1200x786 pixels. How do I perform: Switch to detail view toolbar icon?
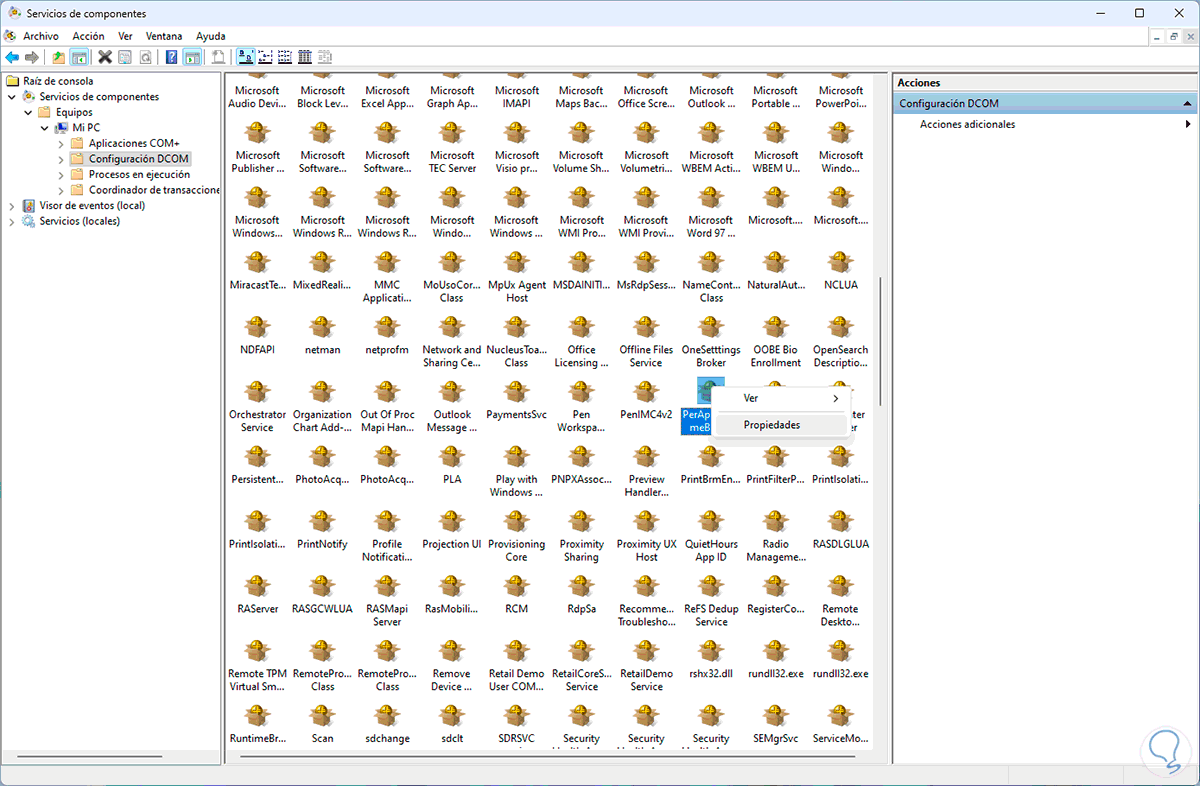point(305,57)
